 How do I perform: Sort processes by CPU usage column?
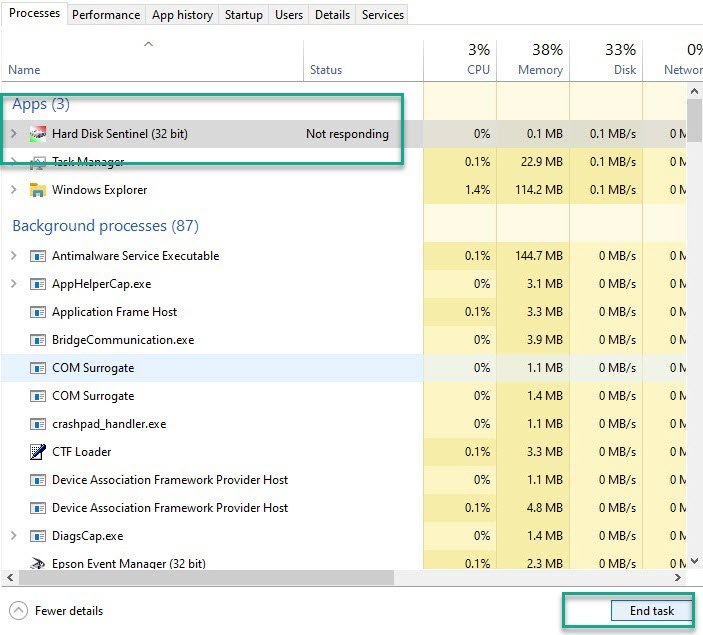pos(460,61)
